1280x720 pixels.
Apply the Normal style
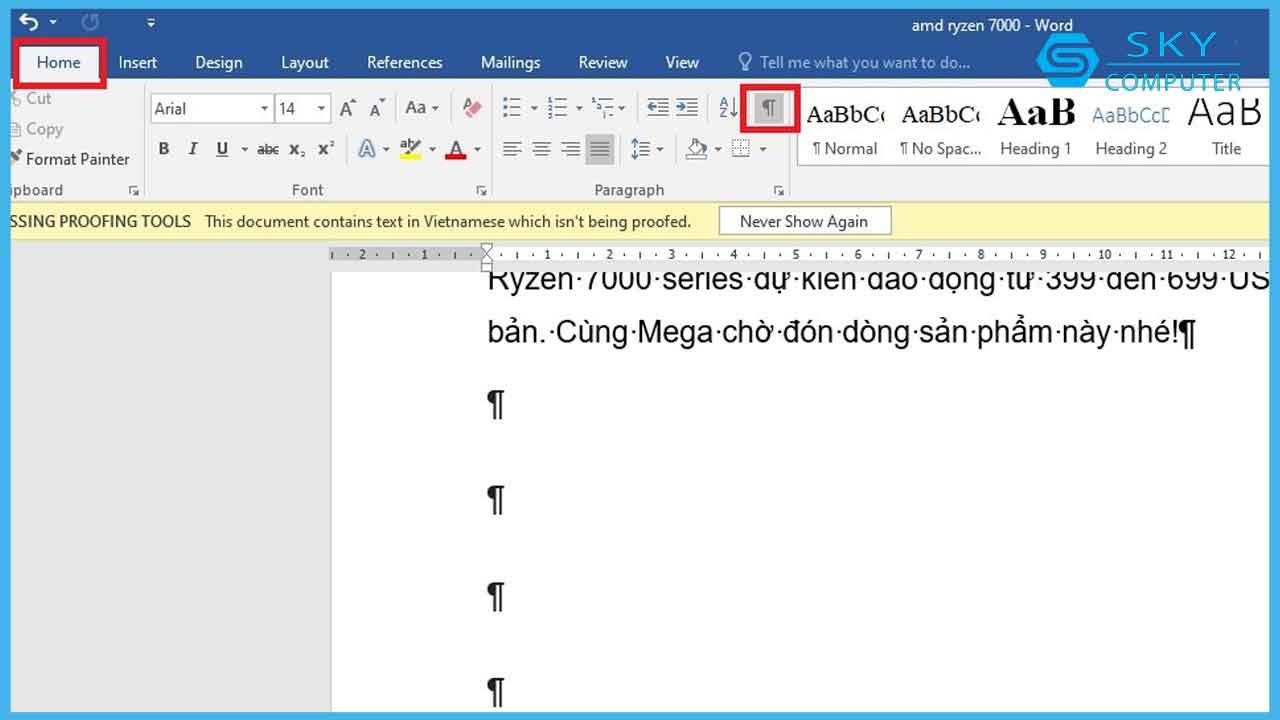click(845, 129)
